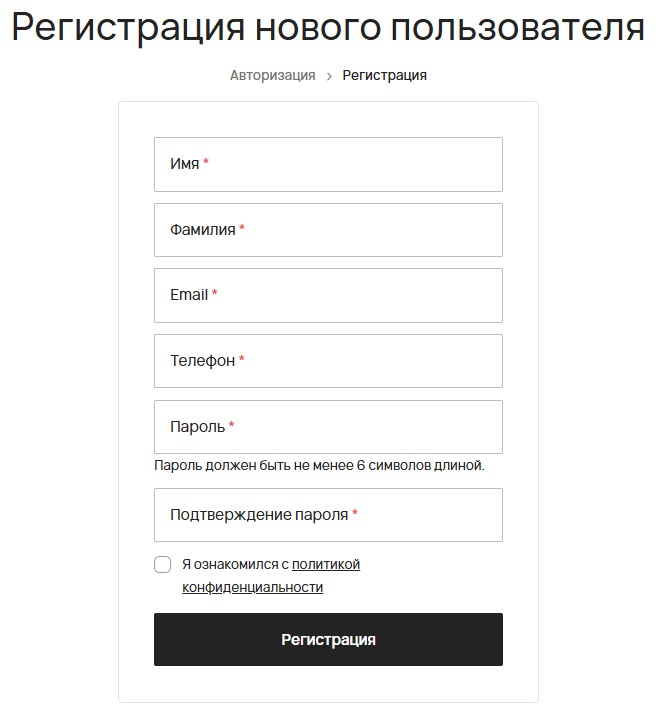Go to Авторизация breadcrumb link

(x=272, y=75)
